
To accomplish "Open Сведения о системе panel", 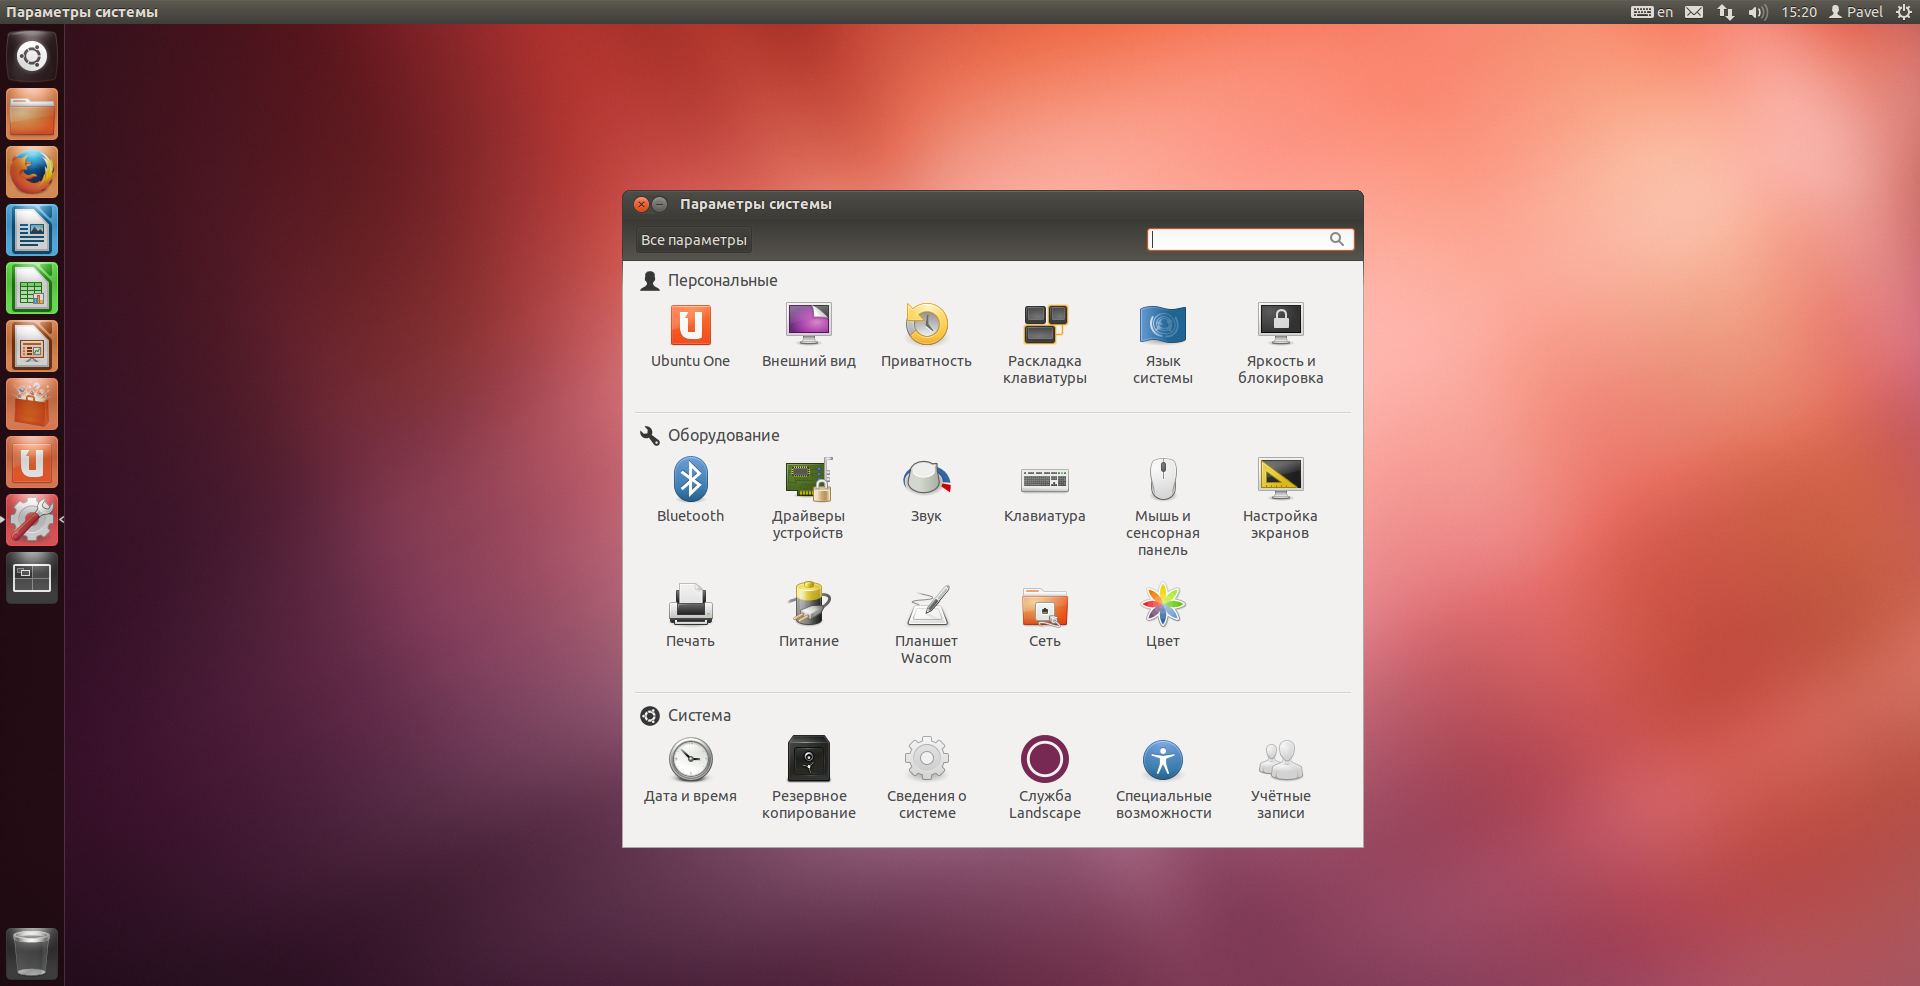I will [926, 779].
